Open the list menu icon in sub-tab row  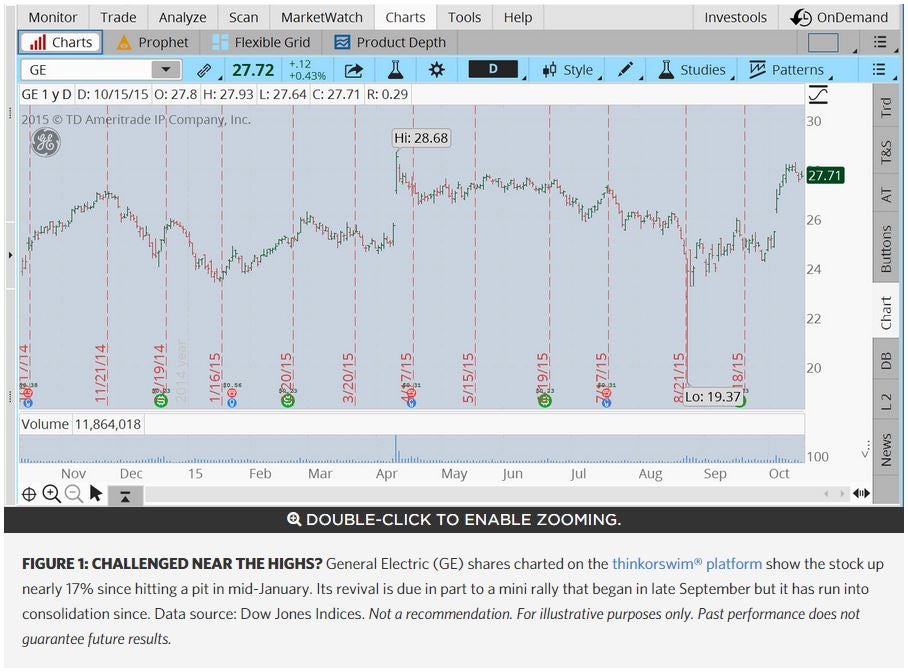click(x=880, y=42)
